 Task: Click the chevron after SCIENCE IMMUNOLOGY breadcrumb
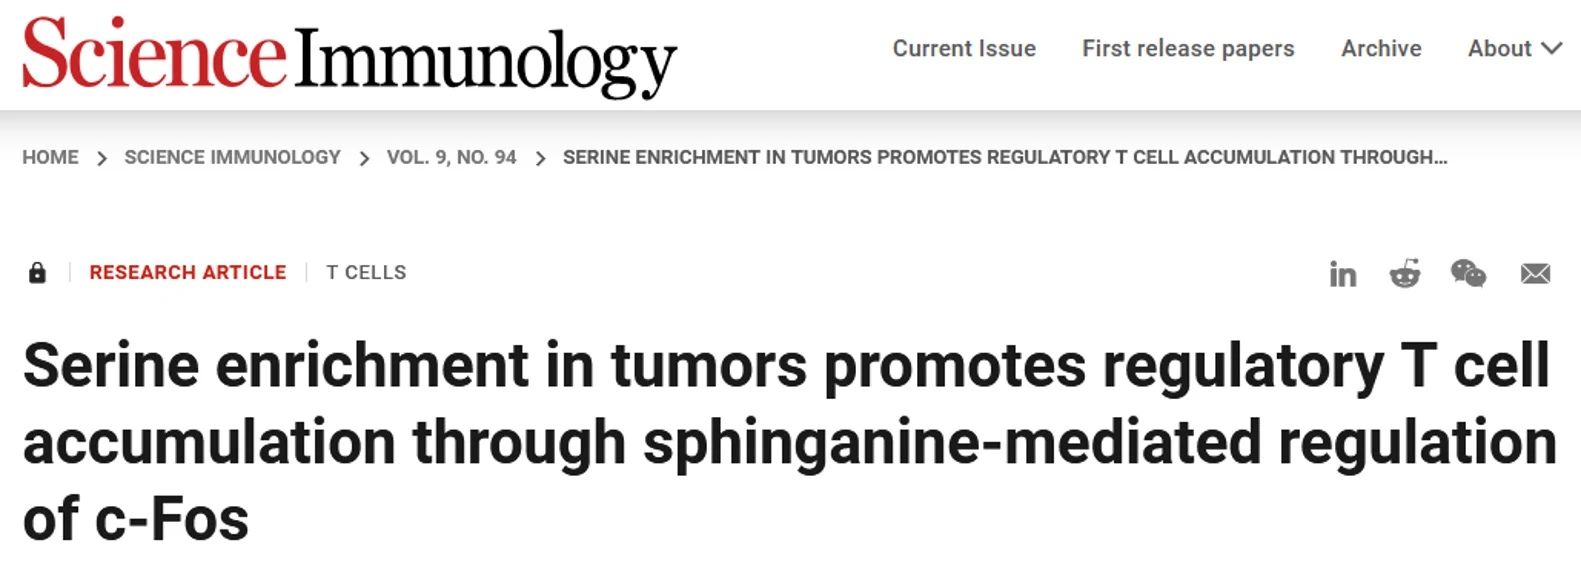tap(364, 158)
